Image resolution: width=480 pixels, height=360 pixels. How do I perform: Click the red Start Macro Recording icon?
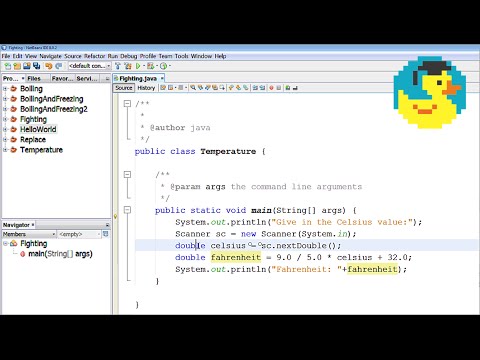[x=271, y=88]
